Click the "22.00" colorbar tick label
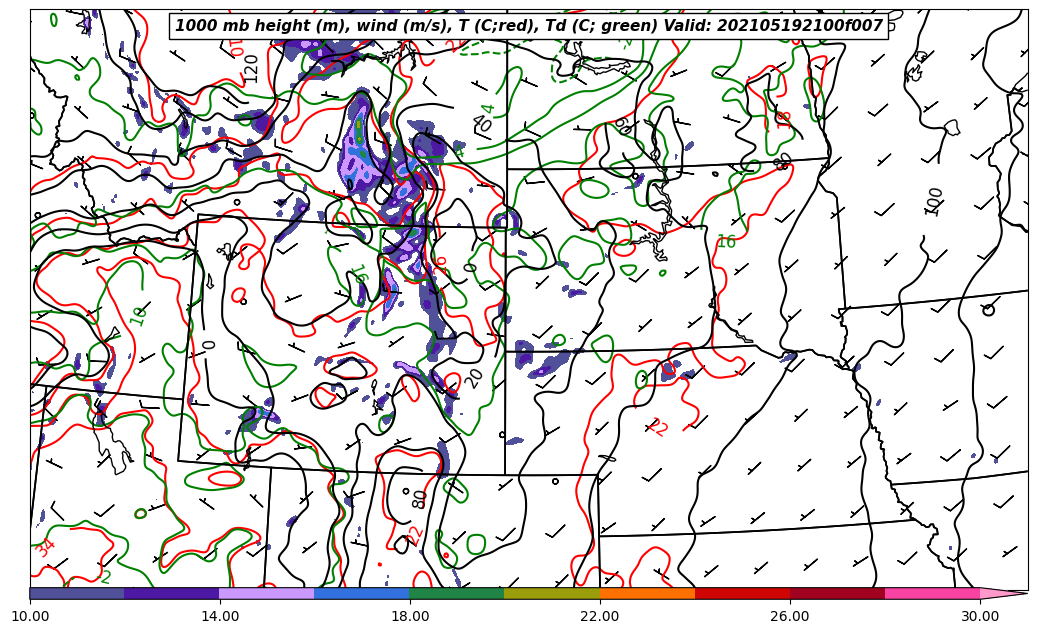Viewport: 1037px width, 633px height. tap(600, 616)
